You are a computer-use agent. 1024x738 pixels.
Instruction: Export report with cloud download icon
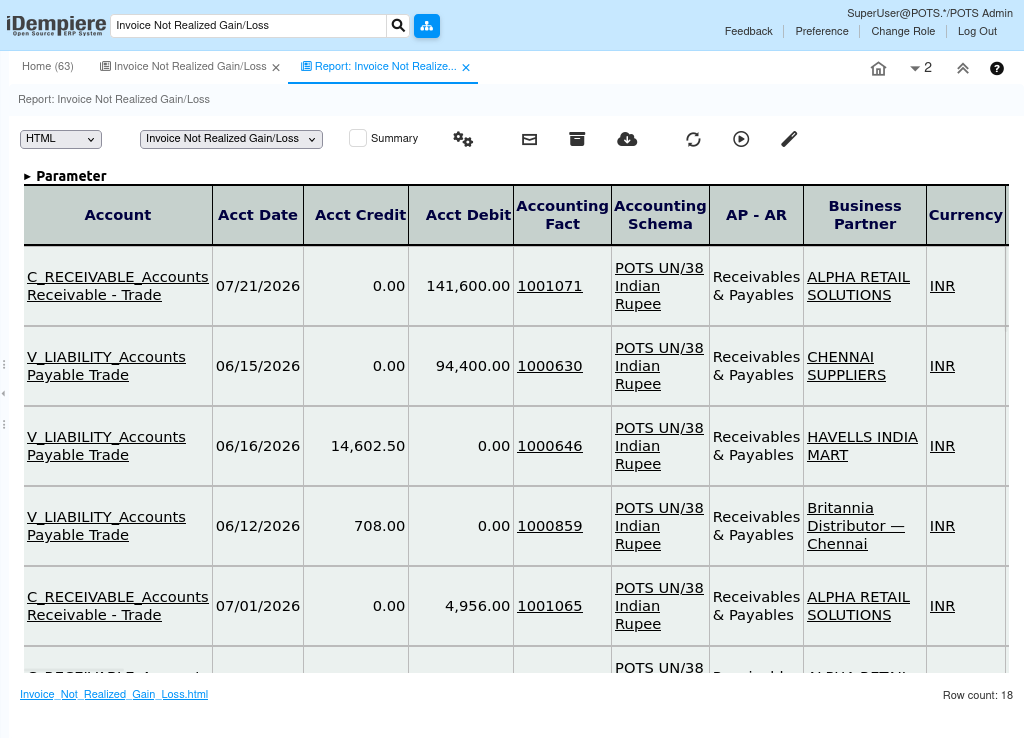(627, 139)
